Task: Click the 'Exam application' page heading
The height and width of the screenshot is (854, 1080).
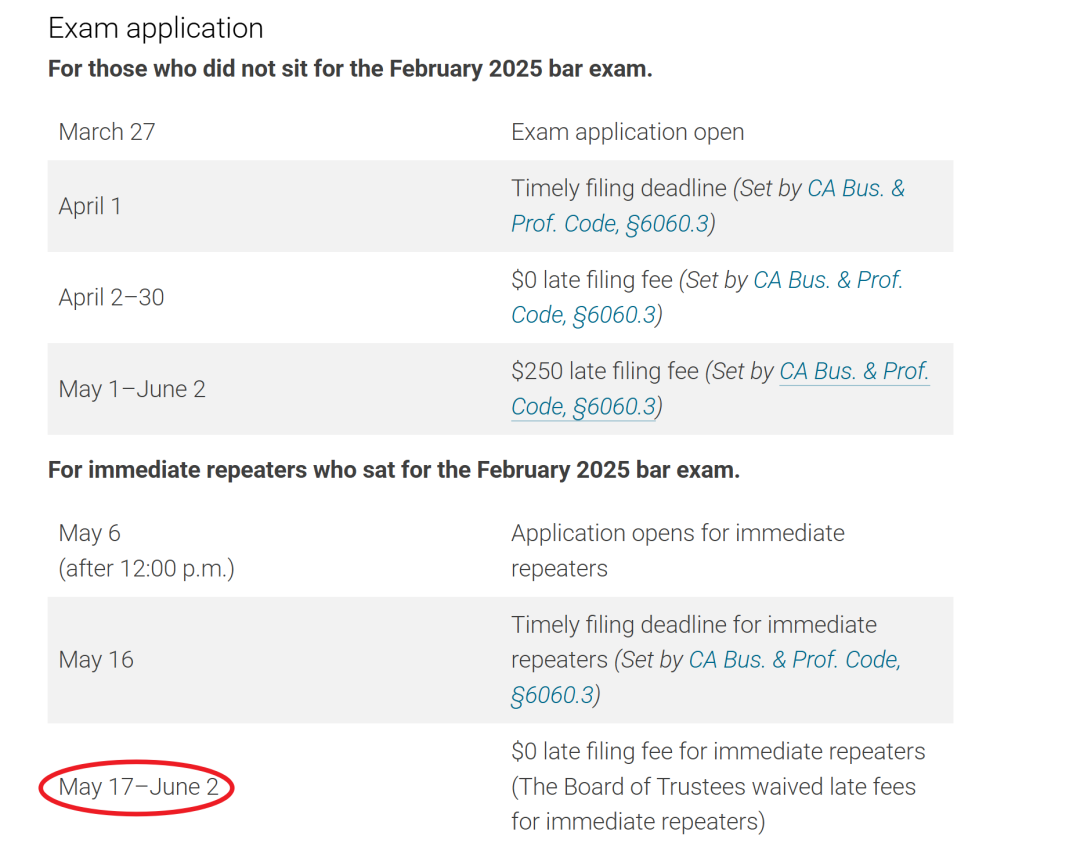Action: [156, 28]
